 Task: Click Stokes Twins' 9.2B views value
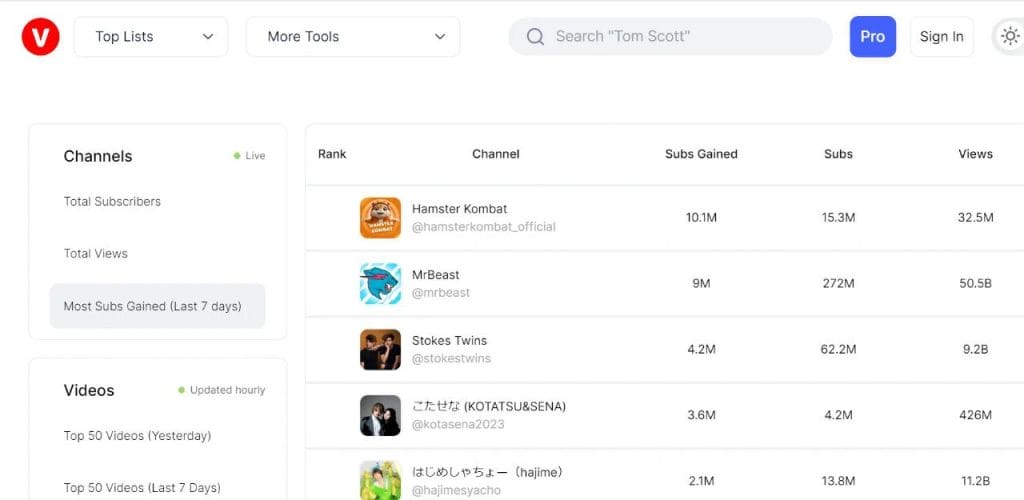[x=976, y=350]
